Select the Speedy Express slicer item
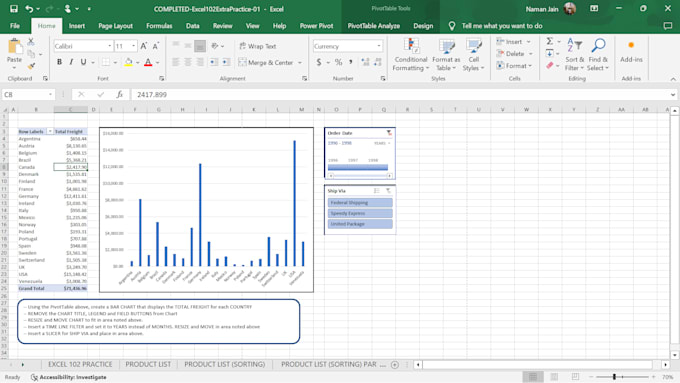The image size is (680, 383). 360,213
